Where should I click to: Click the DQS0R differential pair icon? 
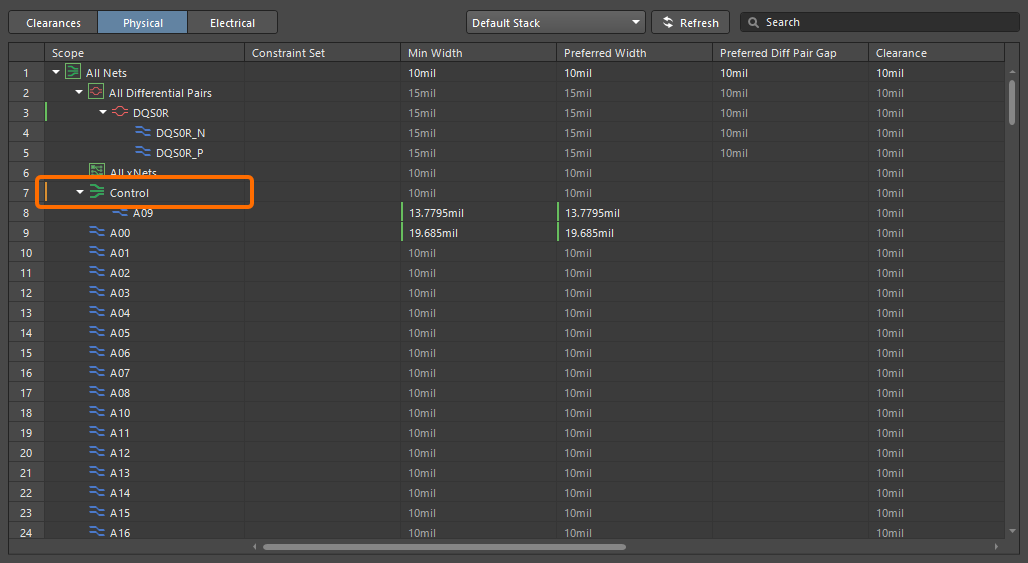tap(120, 112)
